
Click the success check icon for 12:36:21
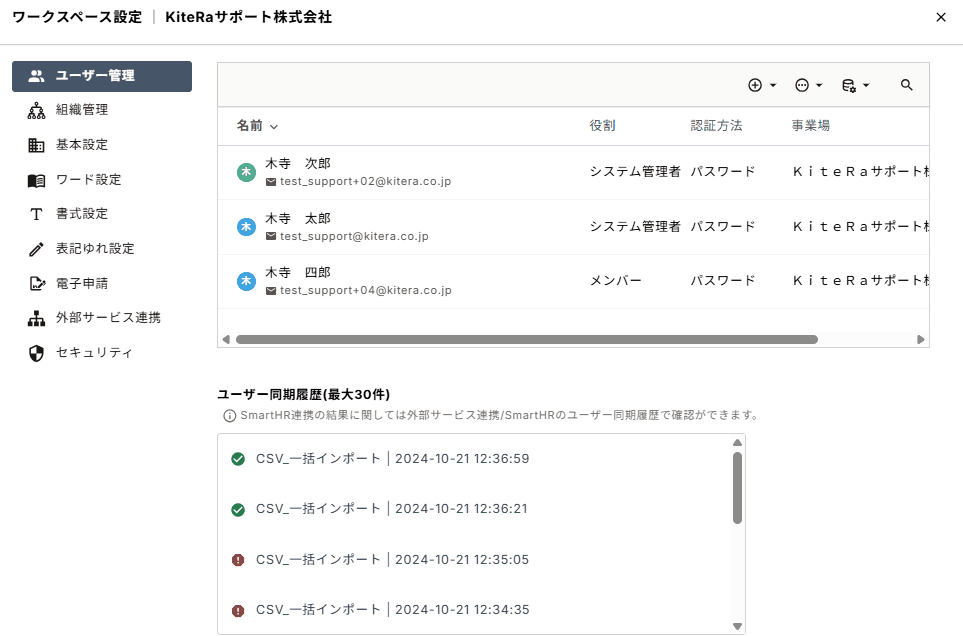pos(238,510)
